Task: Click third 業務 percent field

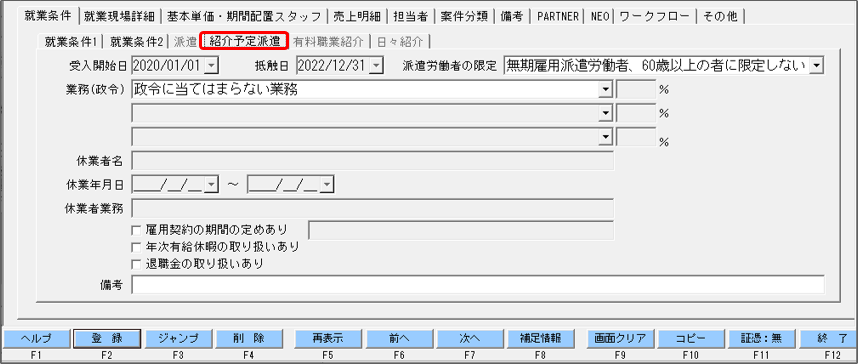Action: coord(636,137)
